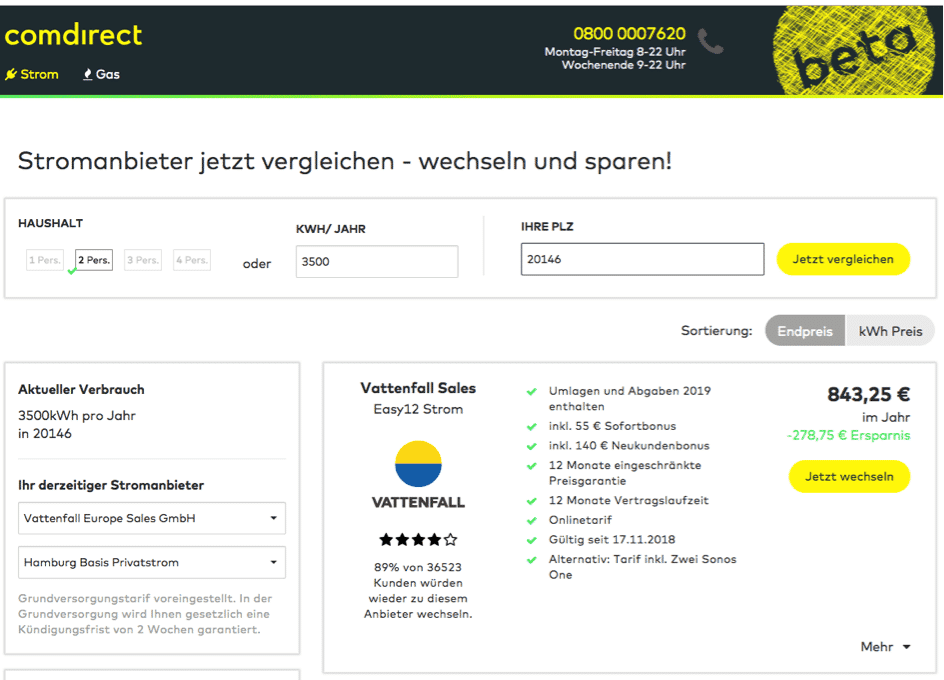Click the Sortierung label
Image resolution: width=944 pixels, height=680 pixels.
[x=716, y=331]
